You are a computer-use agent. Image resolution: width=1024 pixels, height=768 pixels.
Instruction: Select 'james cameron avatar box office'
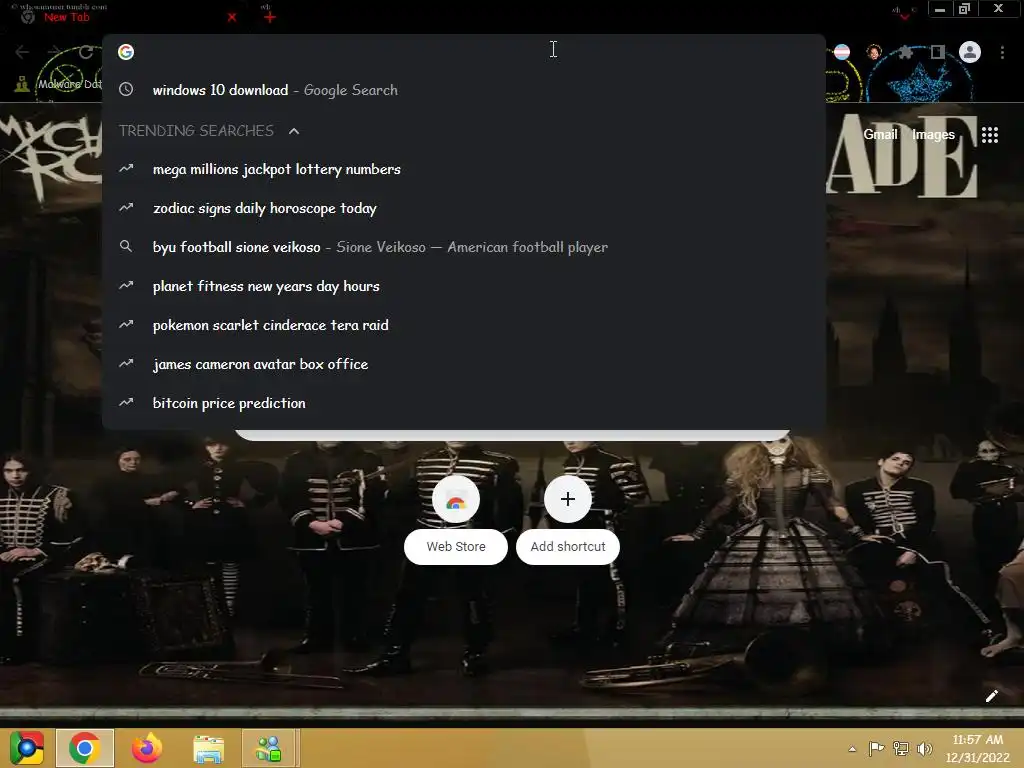[464, 364]
